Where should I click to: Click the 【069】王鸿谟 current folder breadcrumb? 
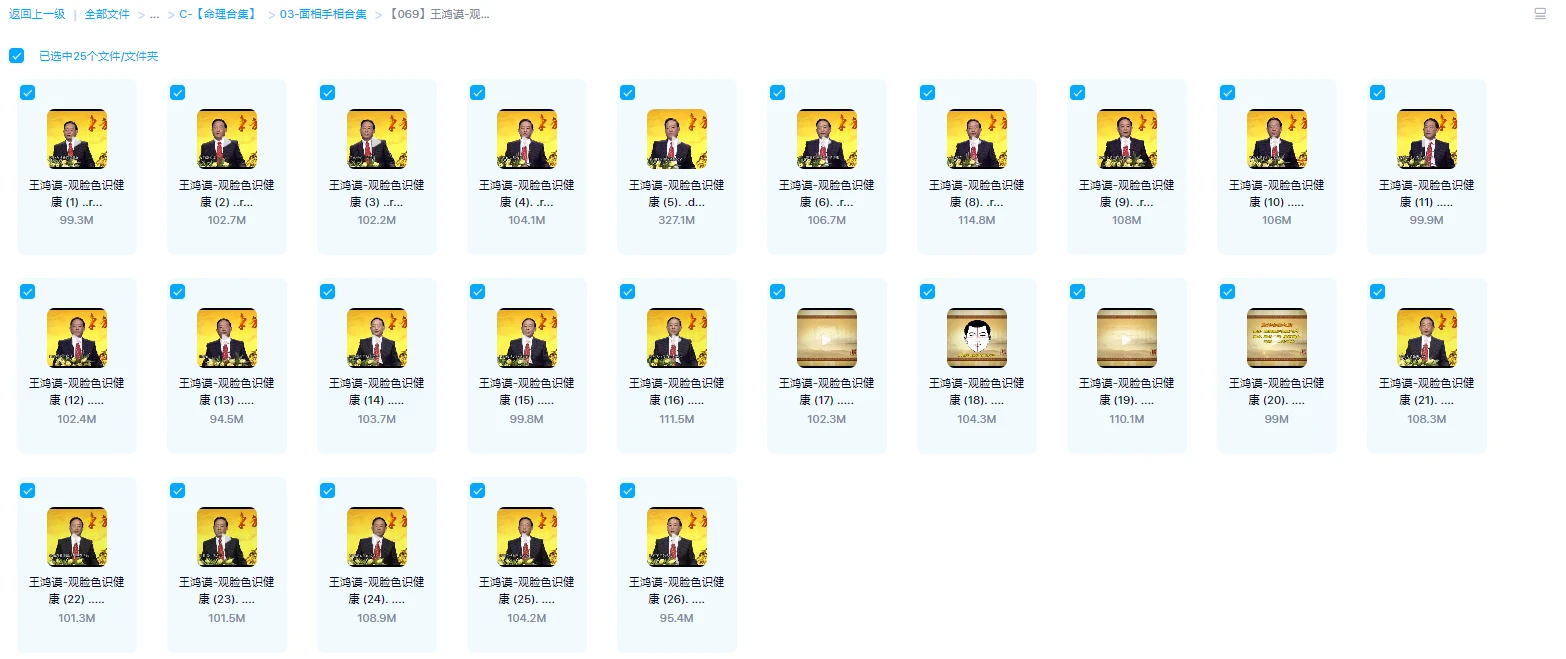tap(439, 14)
